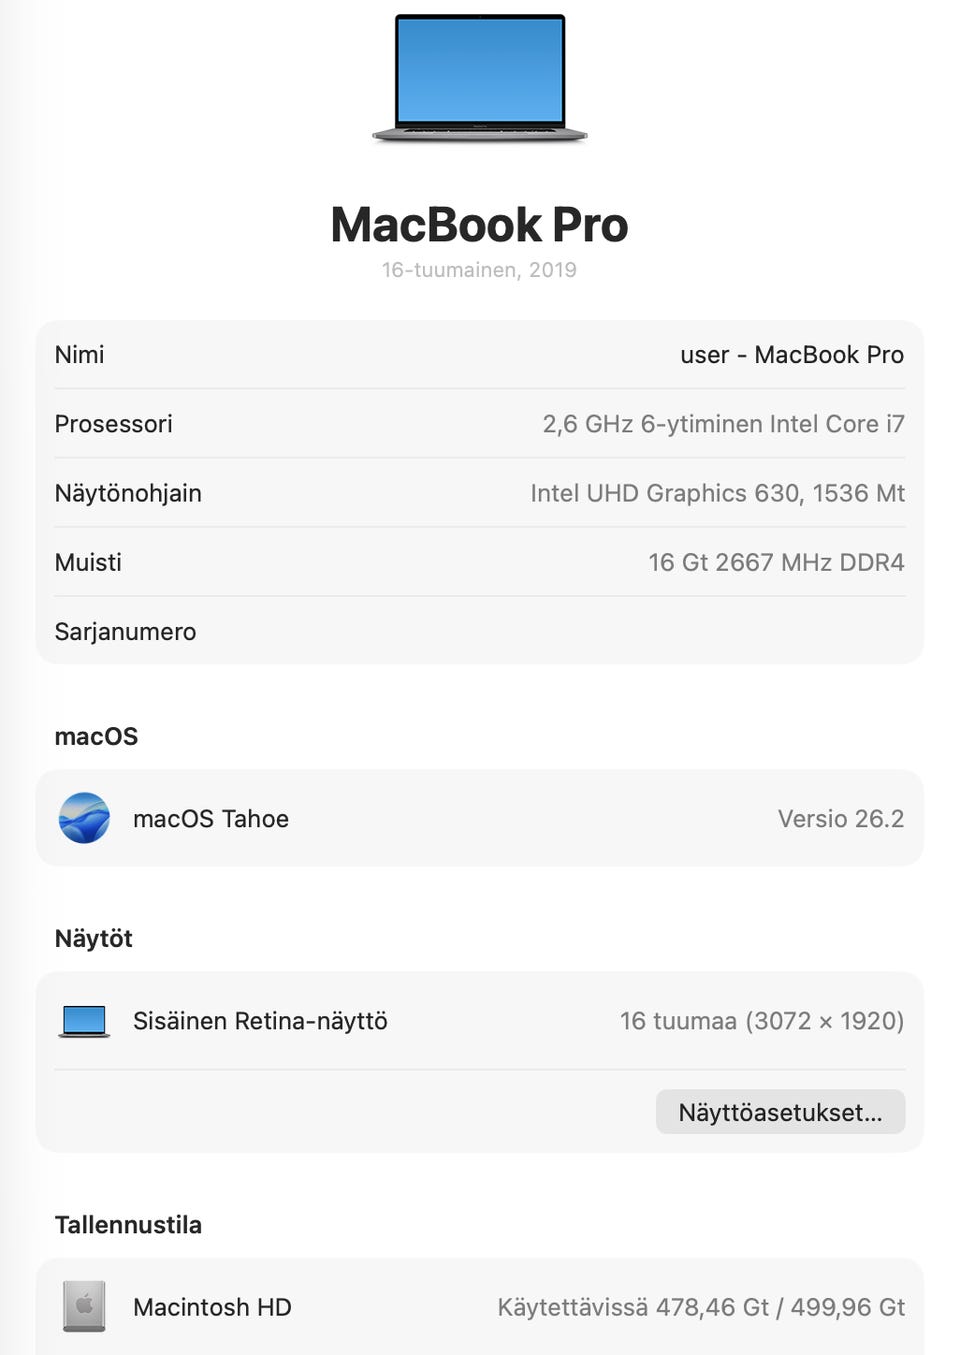Viewport: 960px width, 1355px height.
Task: Click the macOS Tahoe label
Action: point(211,819)
